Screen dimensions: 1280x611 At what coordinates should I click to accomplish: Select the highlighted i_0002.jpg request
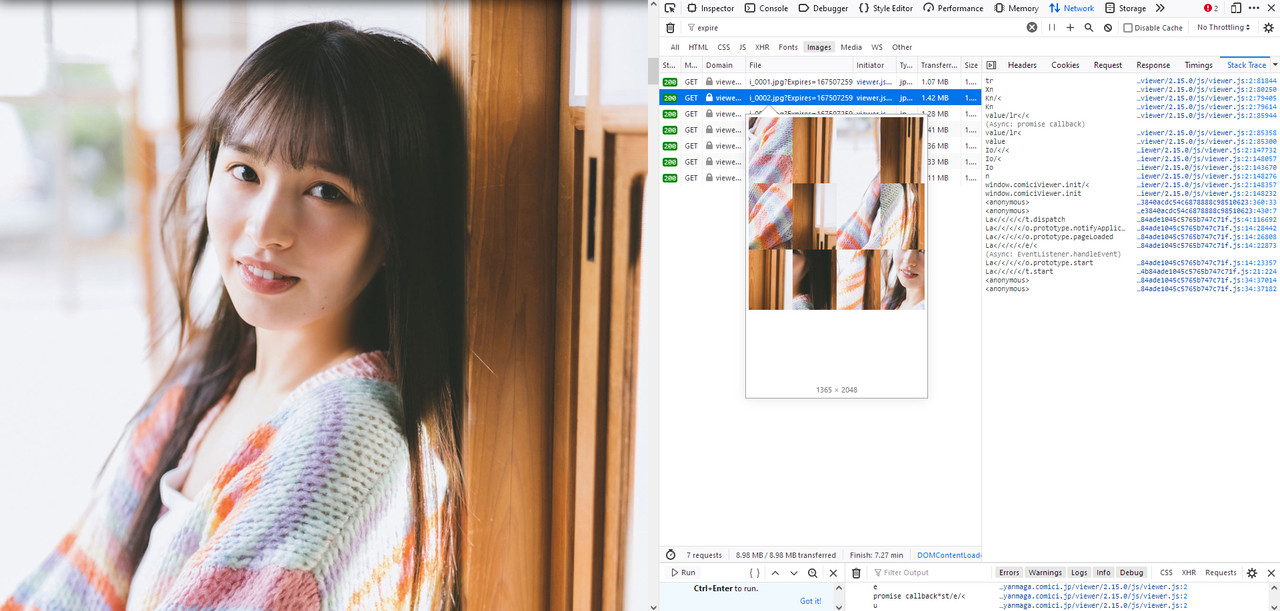pyautogui.click(x=820, y=98)
